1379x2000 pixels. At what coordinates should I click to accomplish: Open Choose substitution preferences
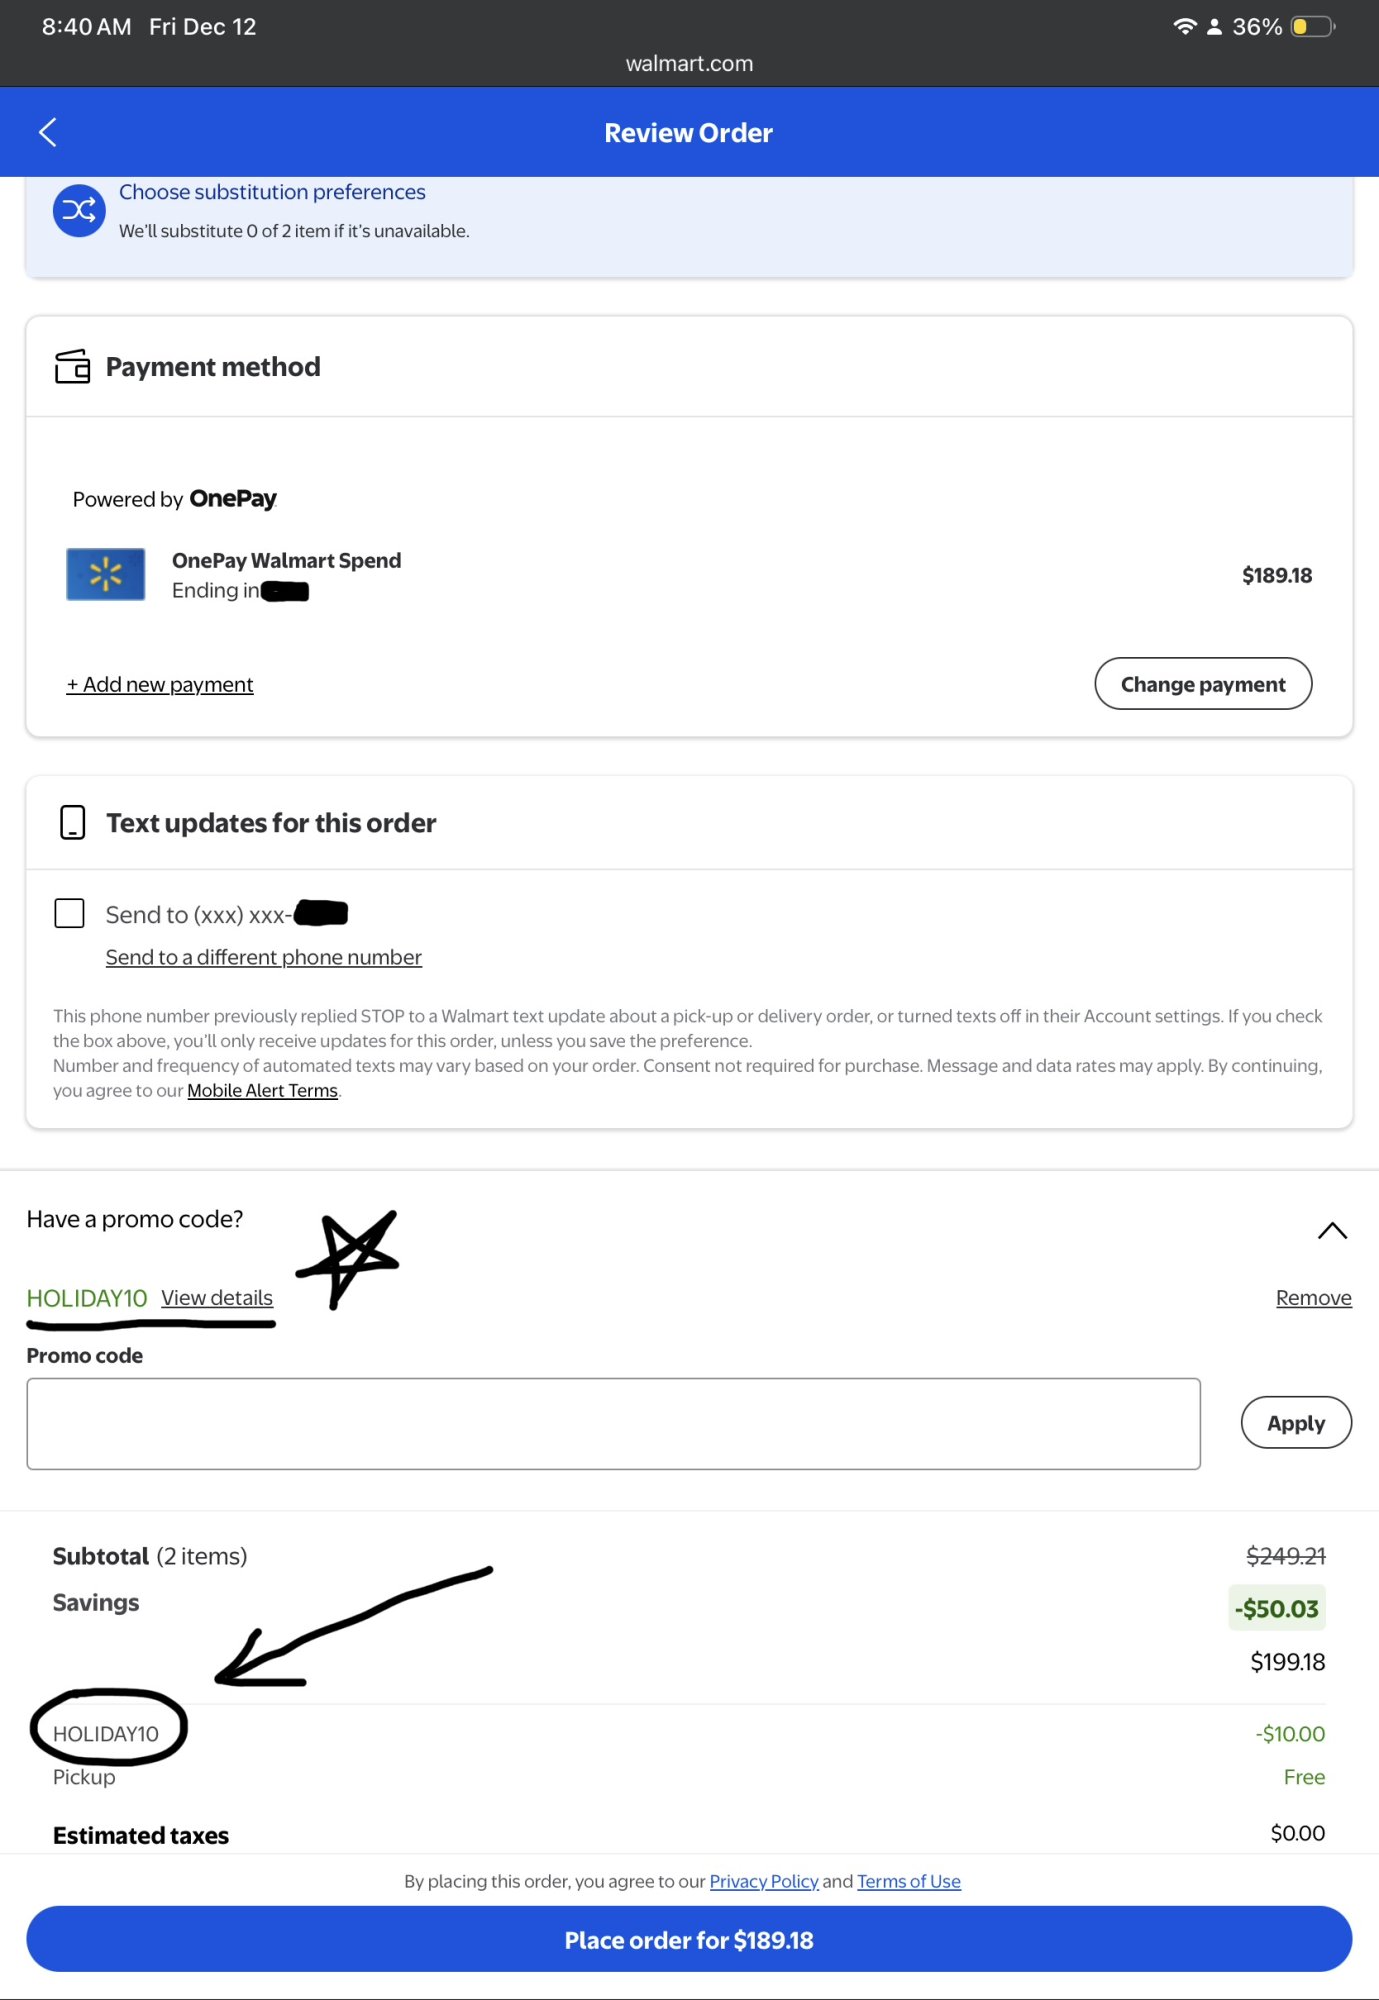pyautogui.click(x=272, y=192)
